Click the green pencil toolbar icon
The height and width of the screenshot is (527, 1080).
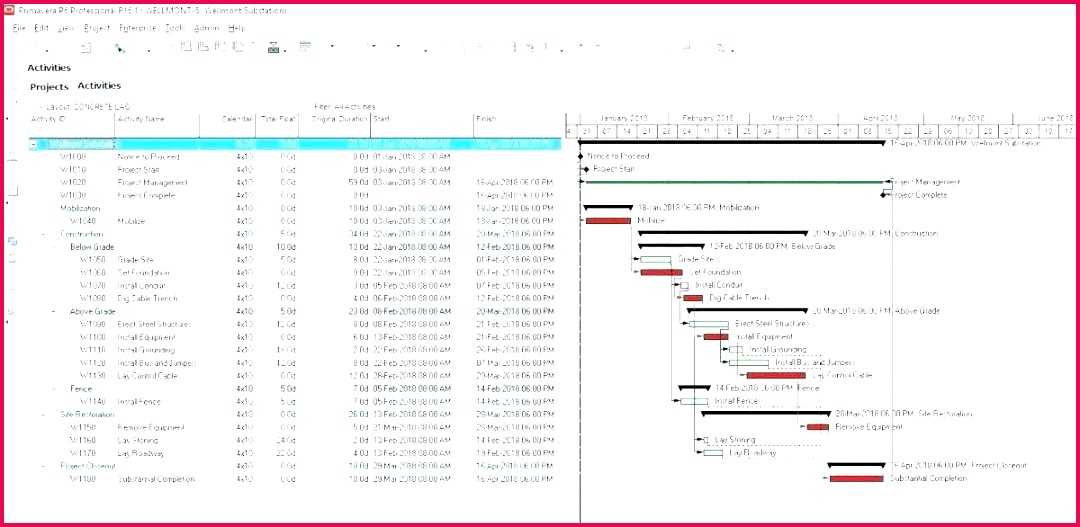tap(119, 47)
